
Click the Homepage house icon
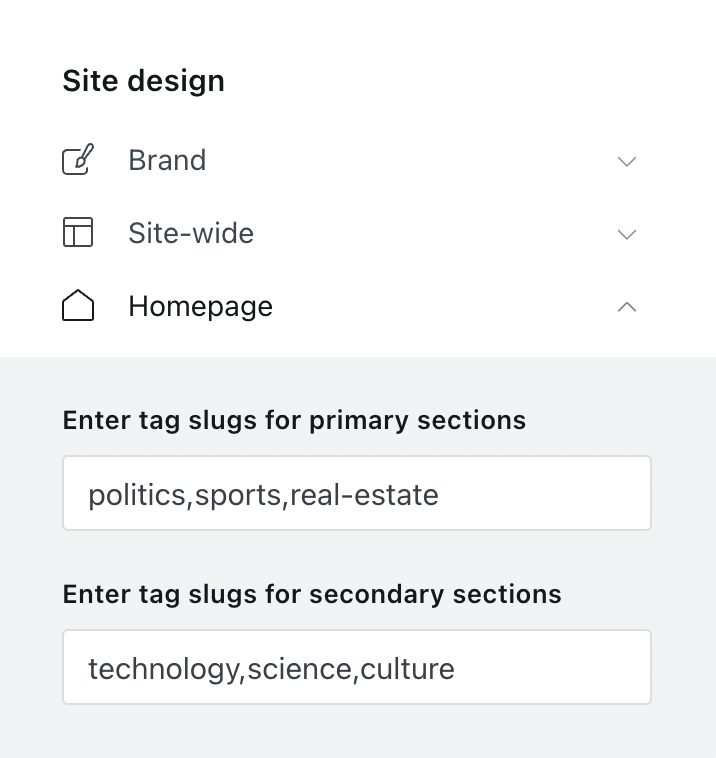point(78,306)
